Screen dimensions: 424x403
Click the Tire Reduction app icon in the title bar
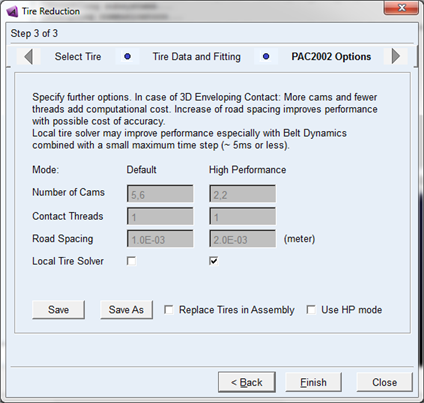click(x=12, y=12)
